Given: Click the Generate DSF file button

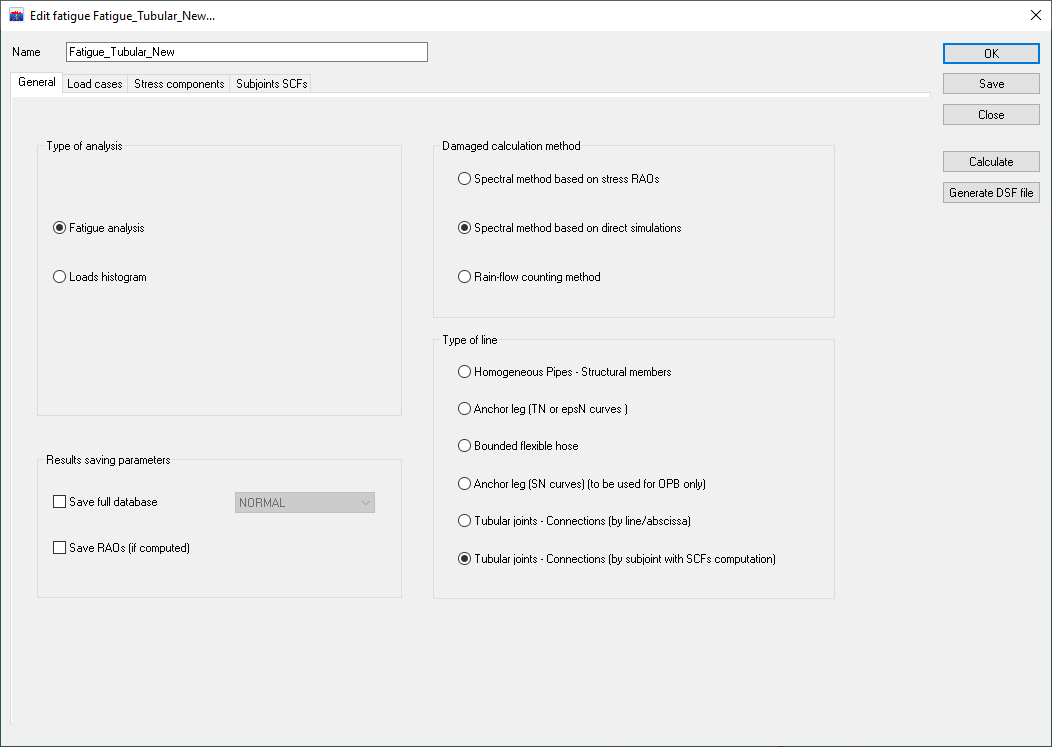Looking at the screenshot, I should (x=991, y=193).
